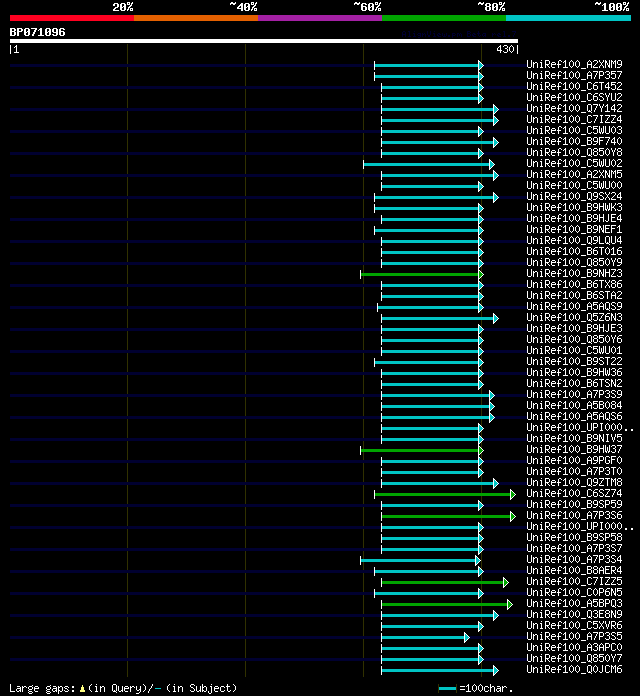Click the white query sequence ruler bar
Screen dimensions: 640x696
tap(264, 41)
